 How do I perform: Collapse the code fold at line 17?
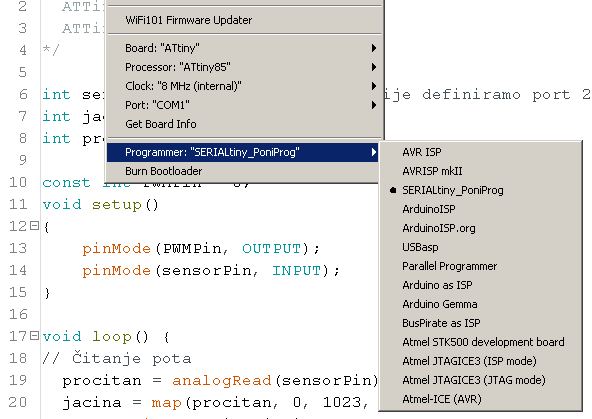[x=34, y=336]
